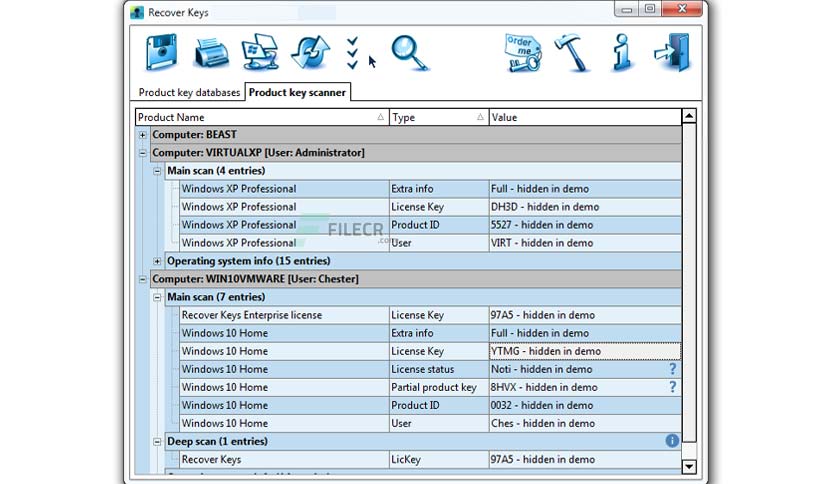Sort by Product Name column header
Viewport: 836px width, 484px height.
click(262, 117)
